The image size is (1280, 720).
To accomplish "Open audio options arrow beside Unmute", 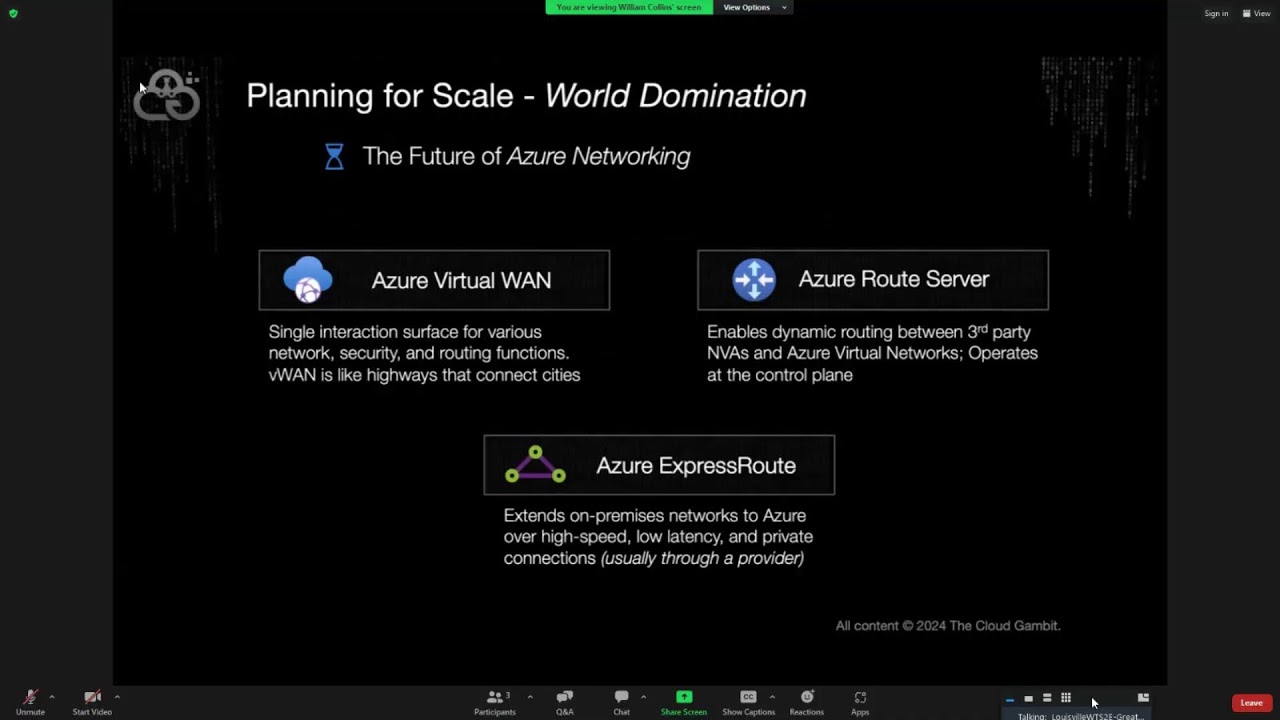I will [x=52, y=697].
